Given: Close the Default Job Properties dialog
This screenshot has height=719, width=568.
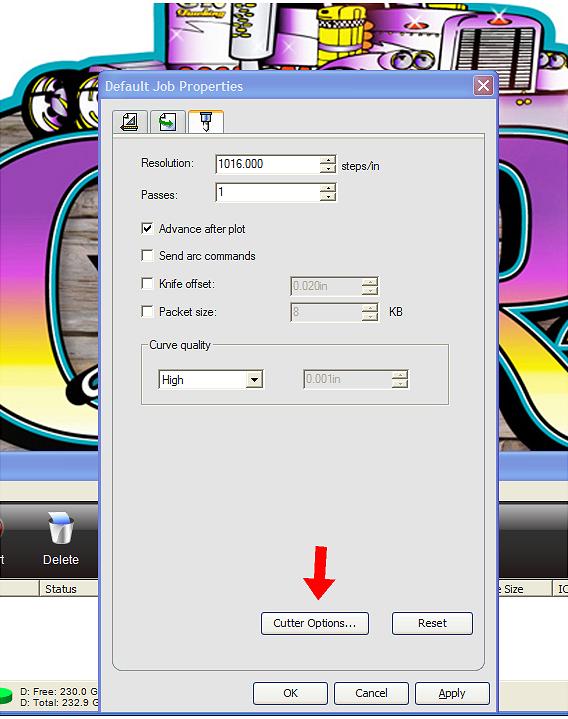Looking at the screenshot, I should (483, 86).
